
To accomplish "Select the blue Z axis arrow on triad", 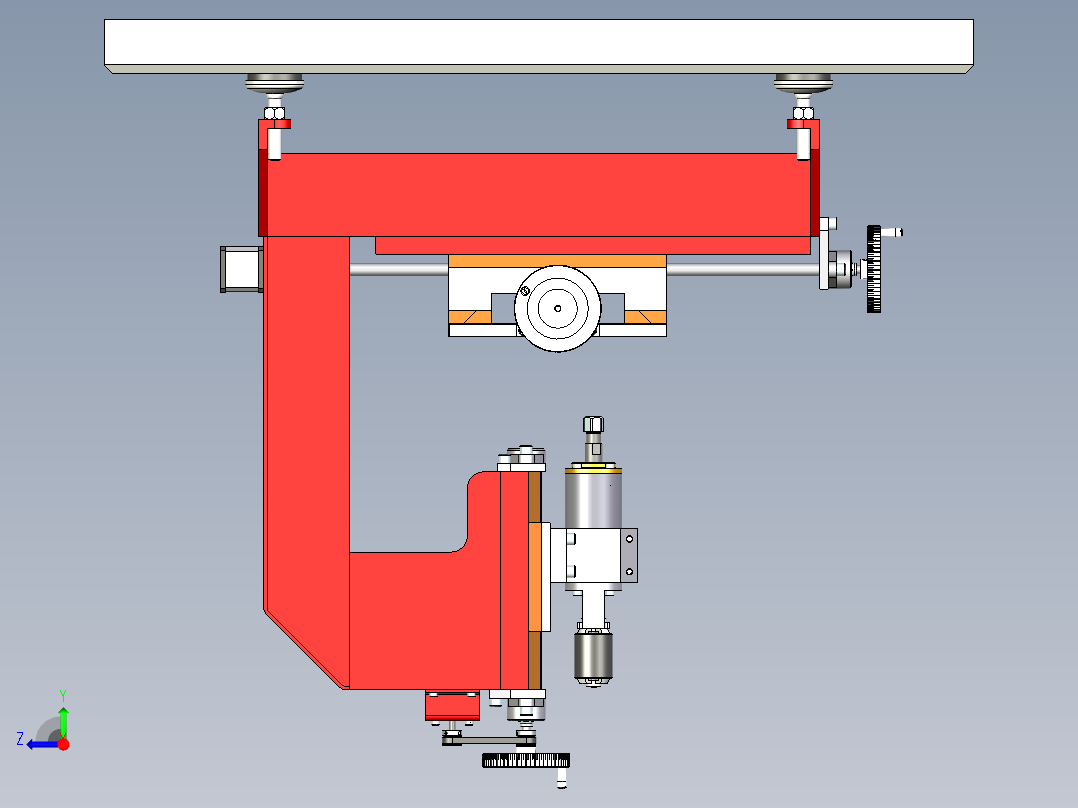I will point(41,744).
